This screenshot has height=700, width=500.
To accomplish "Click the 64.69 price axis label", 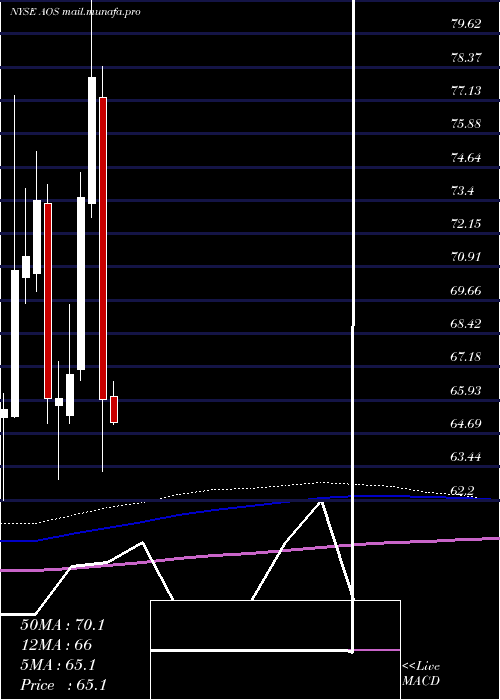I will coord(466,423).
